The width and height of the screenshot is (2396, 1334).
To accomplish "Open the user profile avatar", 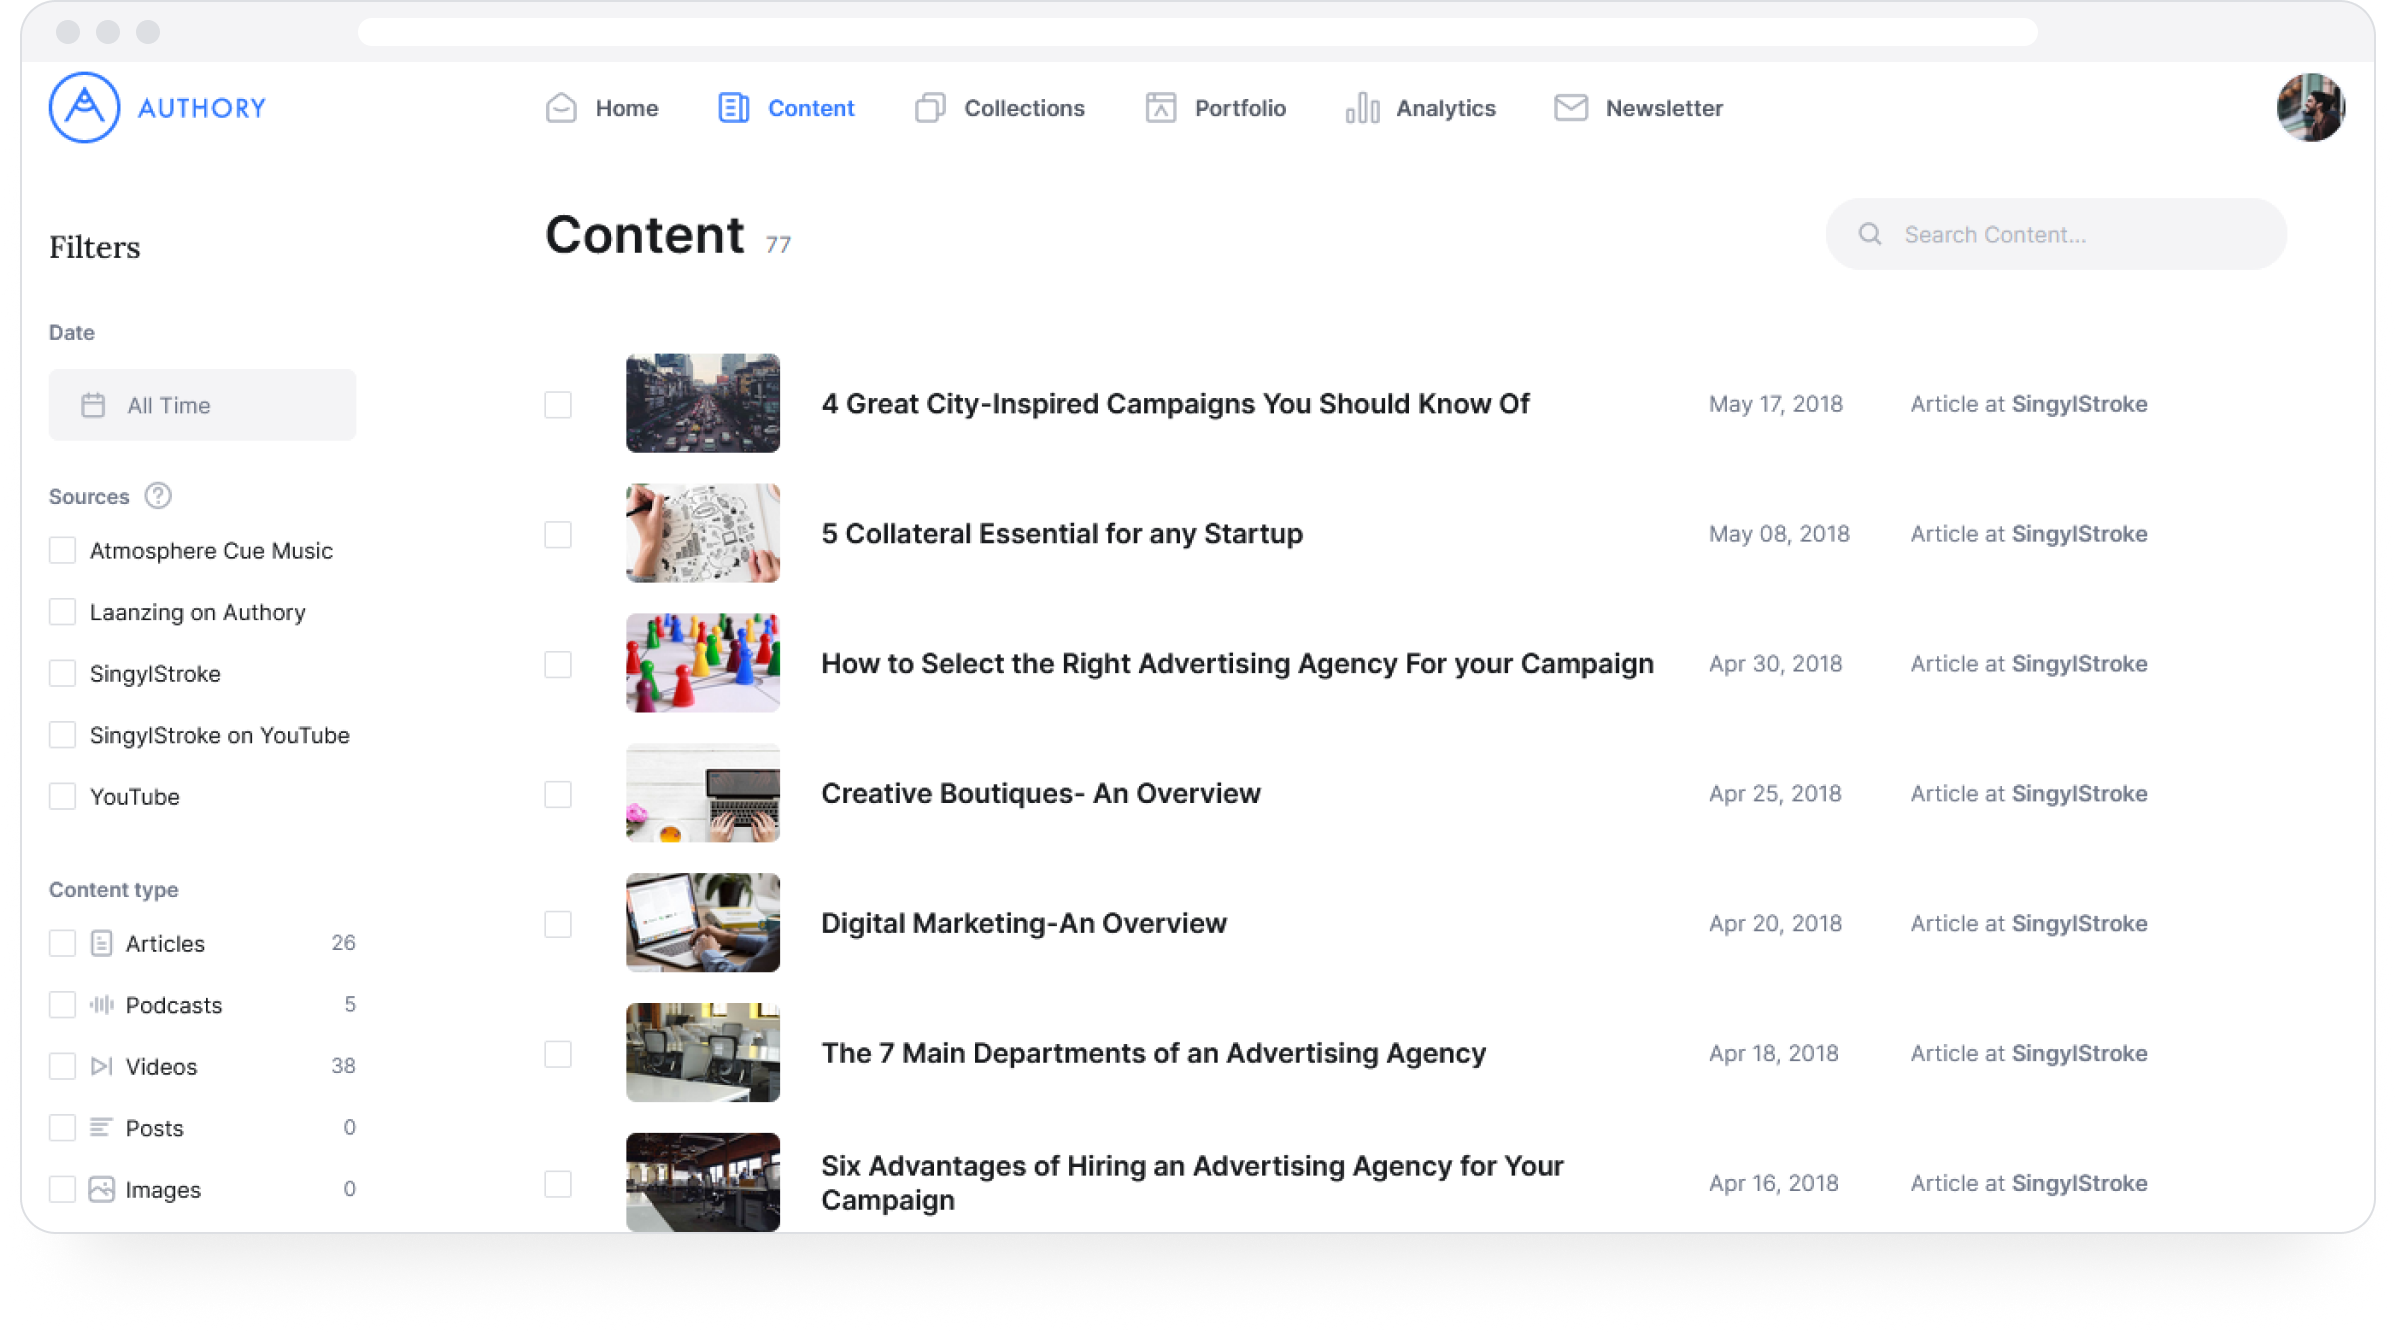I will pyautogui.click(x=2310, y=108).
